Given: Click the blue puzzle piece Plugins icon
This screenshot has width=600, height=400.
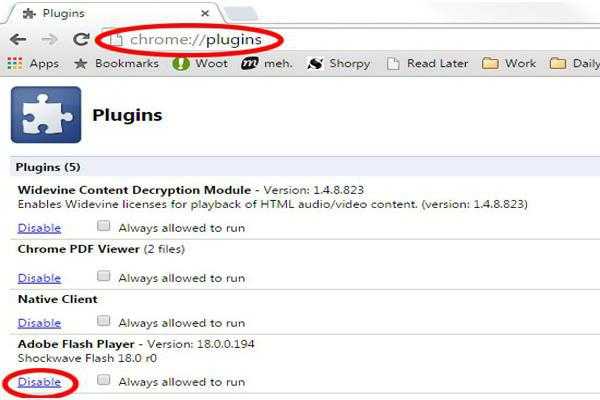Looking at the screenshot, I should point(46,114).
